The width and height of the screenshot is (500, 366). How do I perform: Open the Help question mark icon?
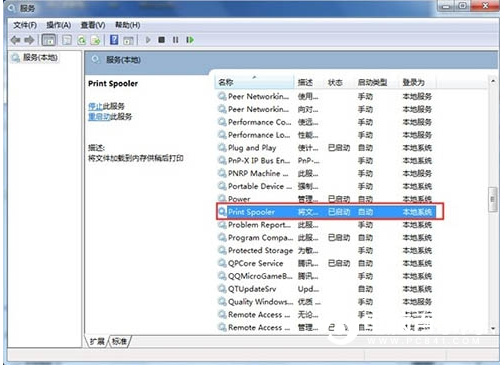coord(114,40)
